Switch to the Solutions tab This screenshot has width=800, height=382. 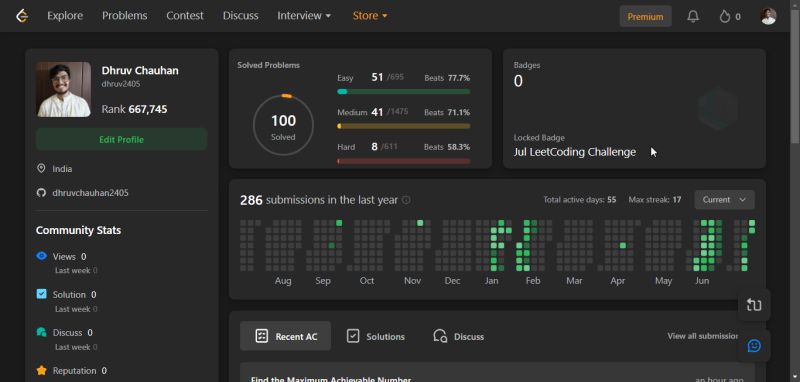tap(376, 336)
